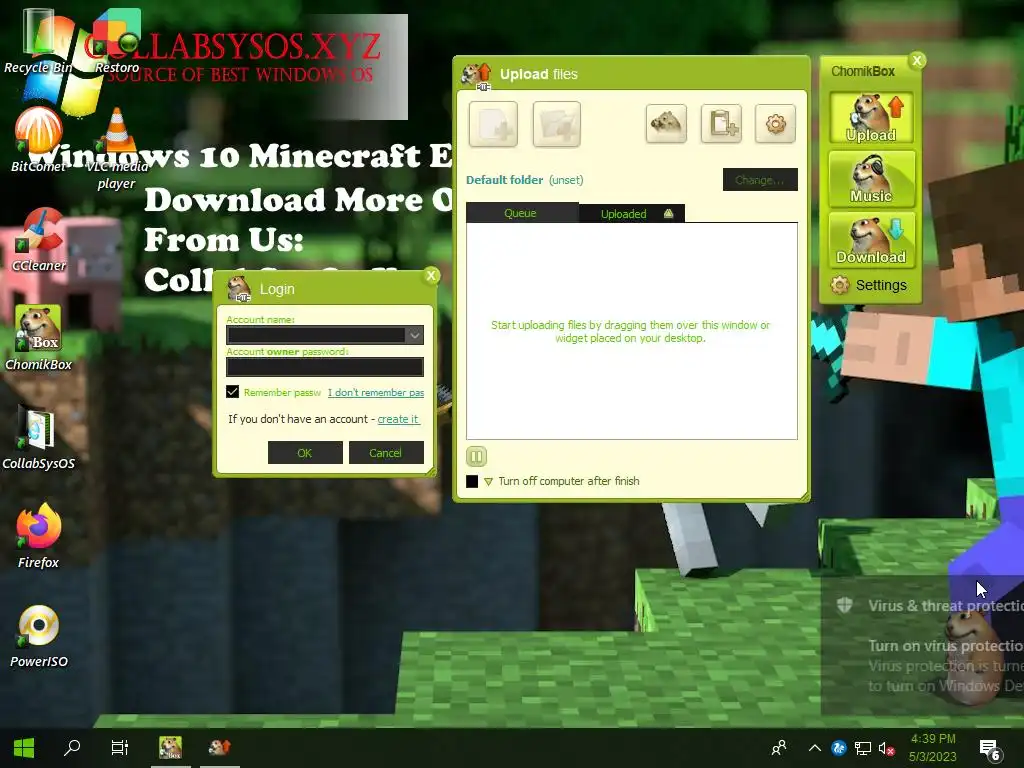The height and width of the screenshot is (768, 1024).
Task: Click the volume icon in system tray
Action: pos(886,748)
